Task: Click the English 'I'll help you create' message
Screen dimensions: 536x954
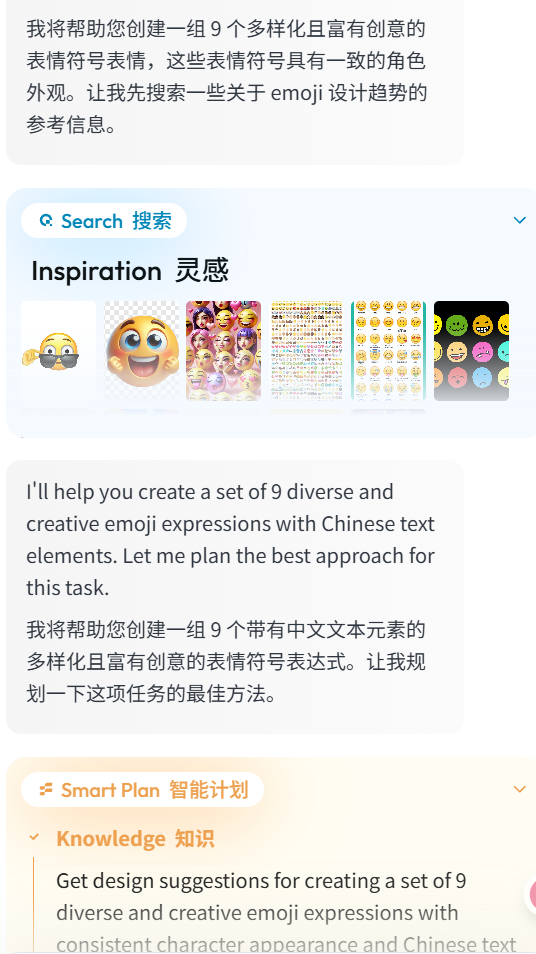Action: coord(231,540)
